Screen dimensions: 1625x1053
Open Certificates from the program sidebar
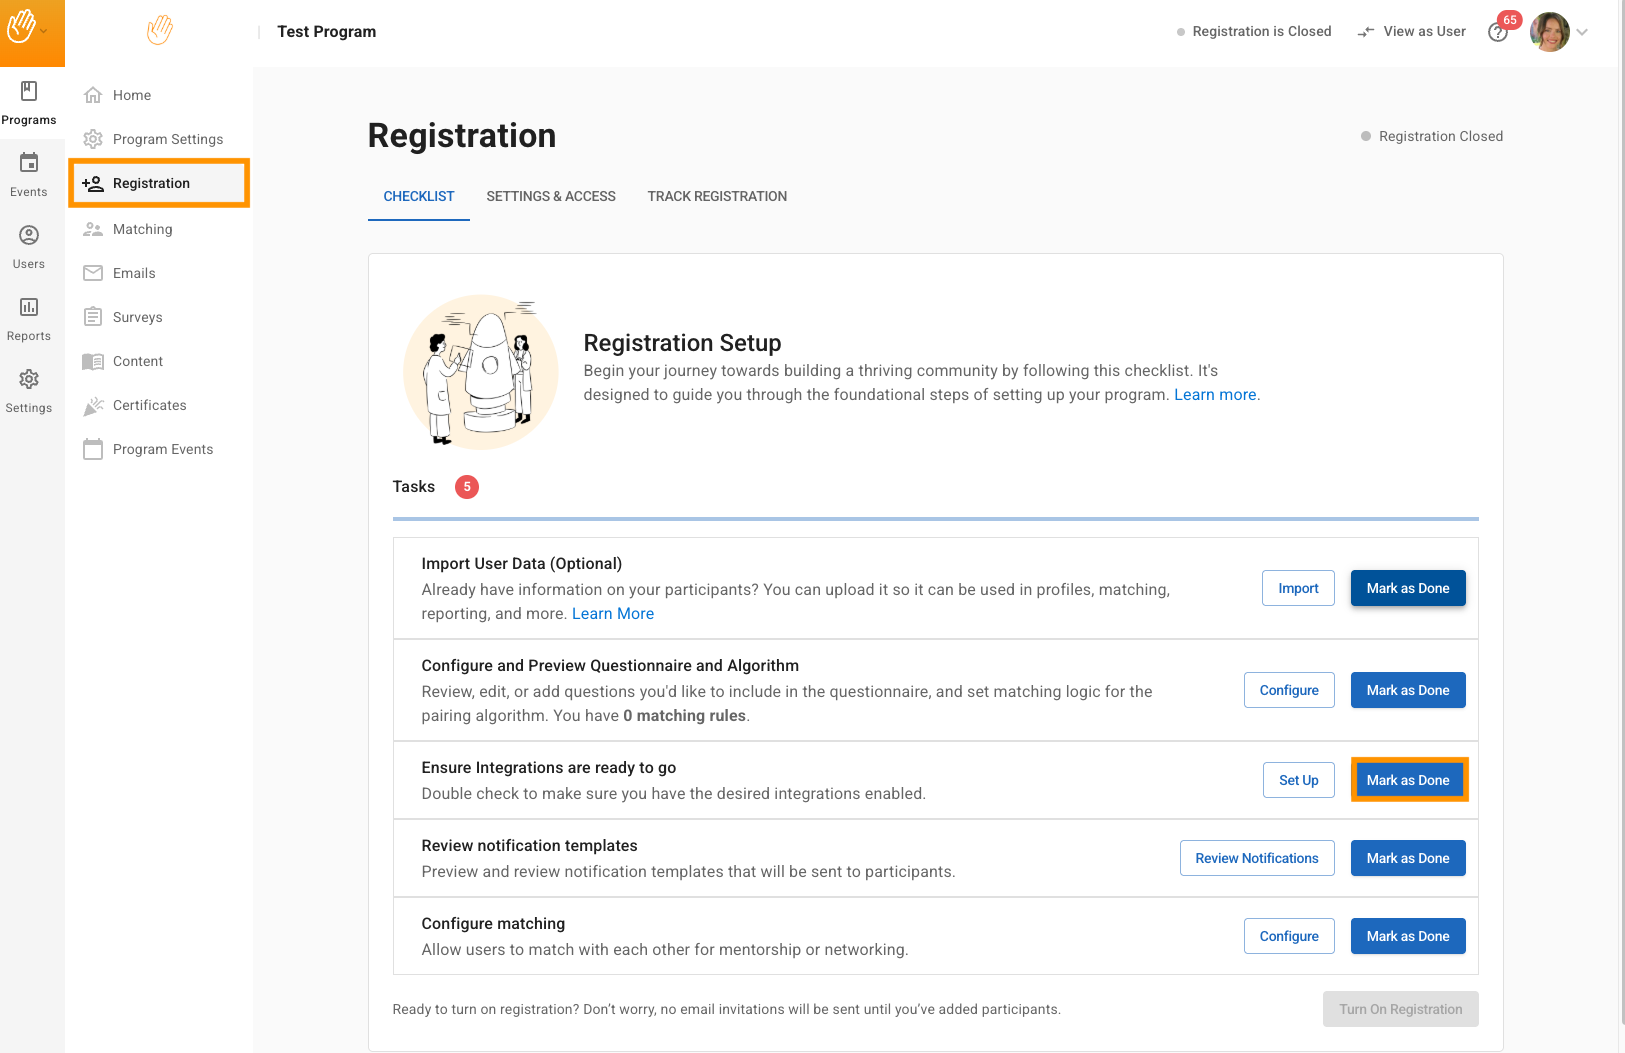point(149,405)
